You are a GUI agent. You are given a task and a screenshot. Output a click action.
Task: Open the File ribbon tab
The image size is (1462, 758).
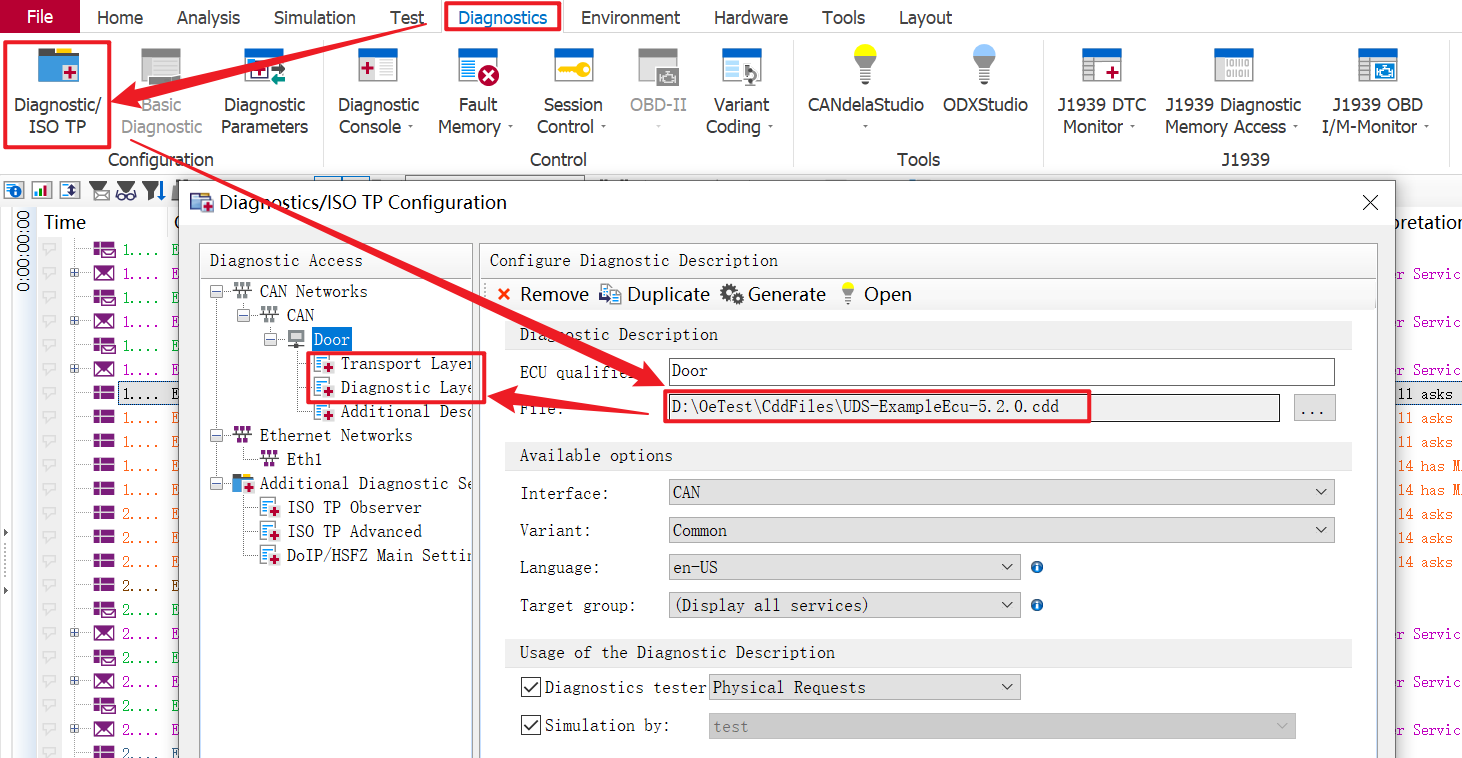click(40, 17)
